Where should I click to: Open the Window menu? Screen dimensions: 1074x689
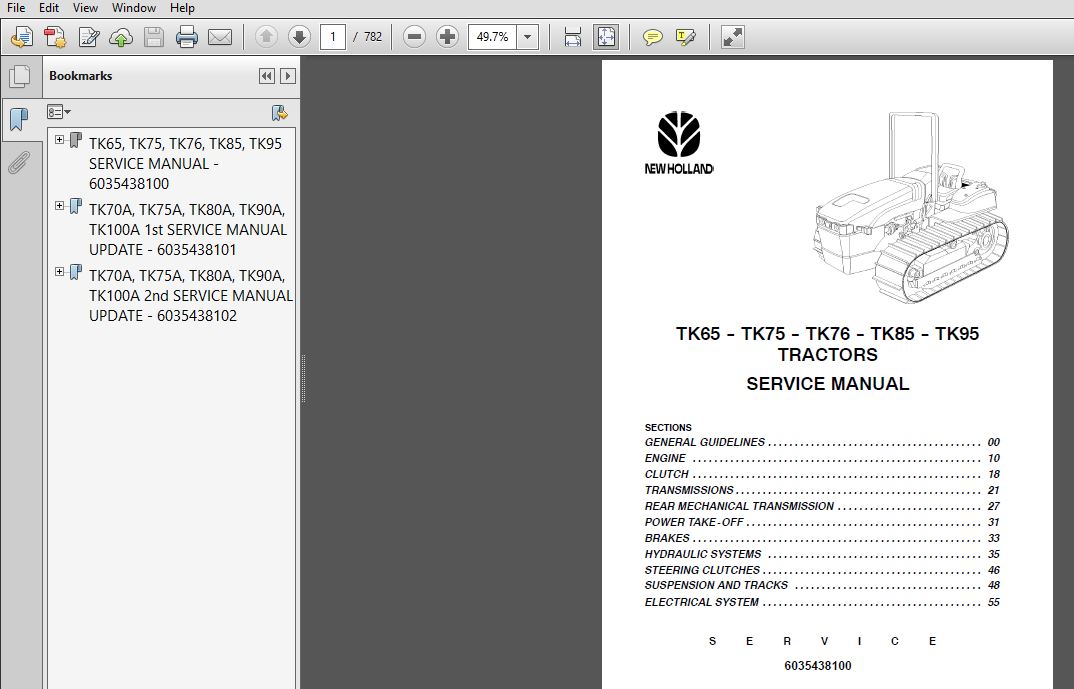click(134, 8)
